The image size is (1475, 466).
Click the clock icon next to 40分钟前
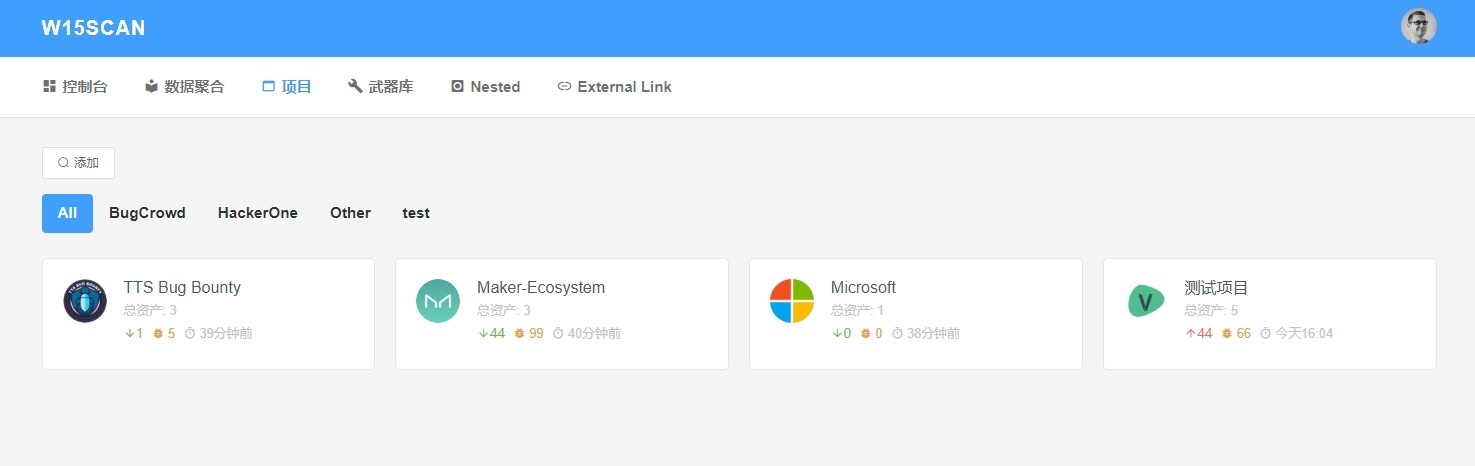click(558, 334)
